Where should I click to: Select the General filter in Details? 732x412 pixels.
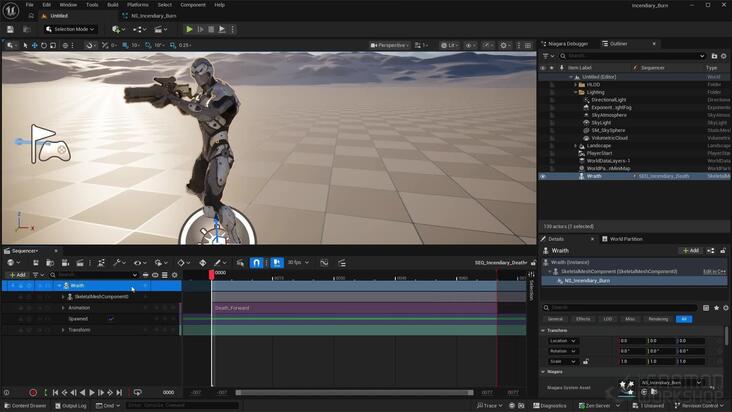(x=555, y=319)
